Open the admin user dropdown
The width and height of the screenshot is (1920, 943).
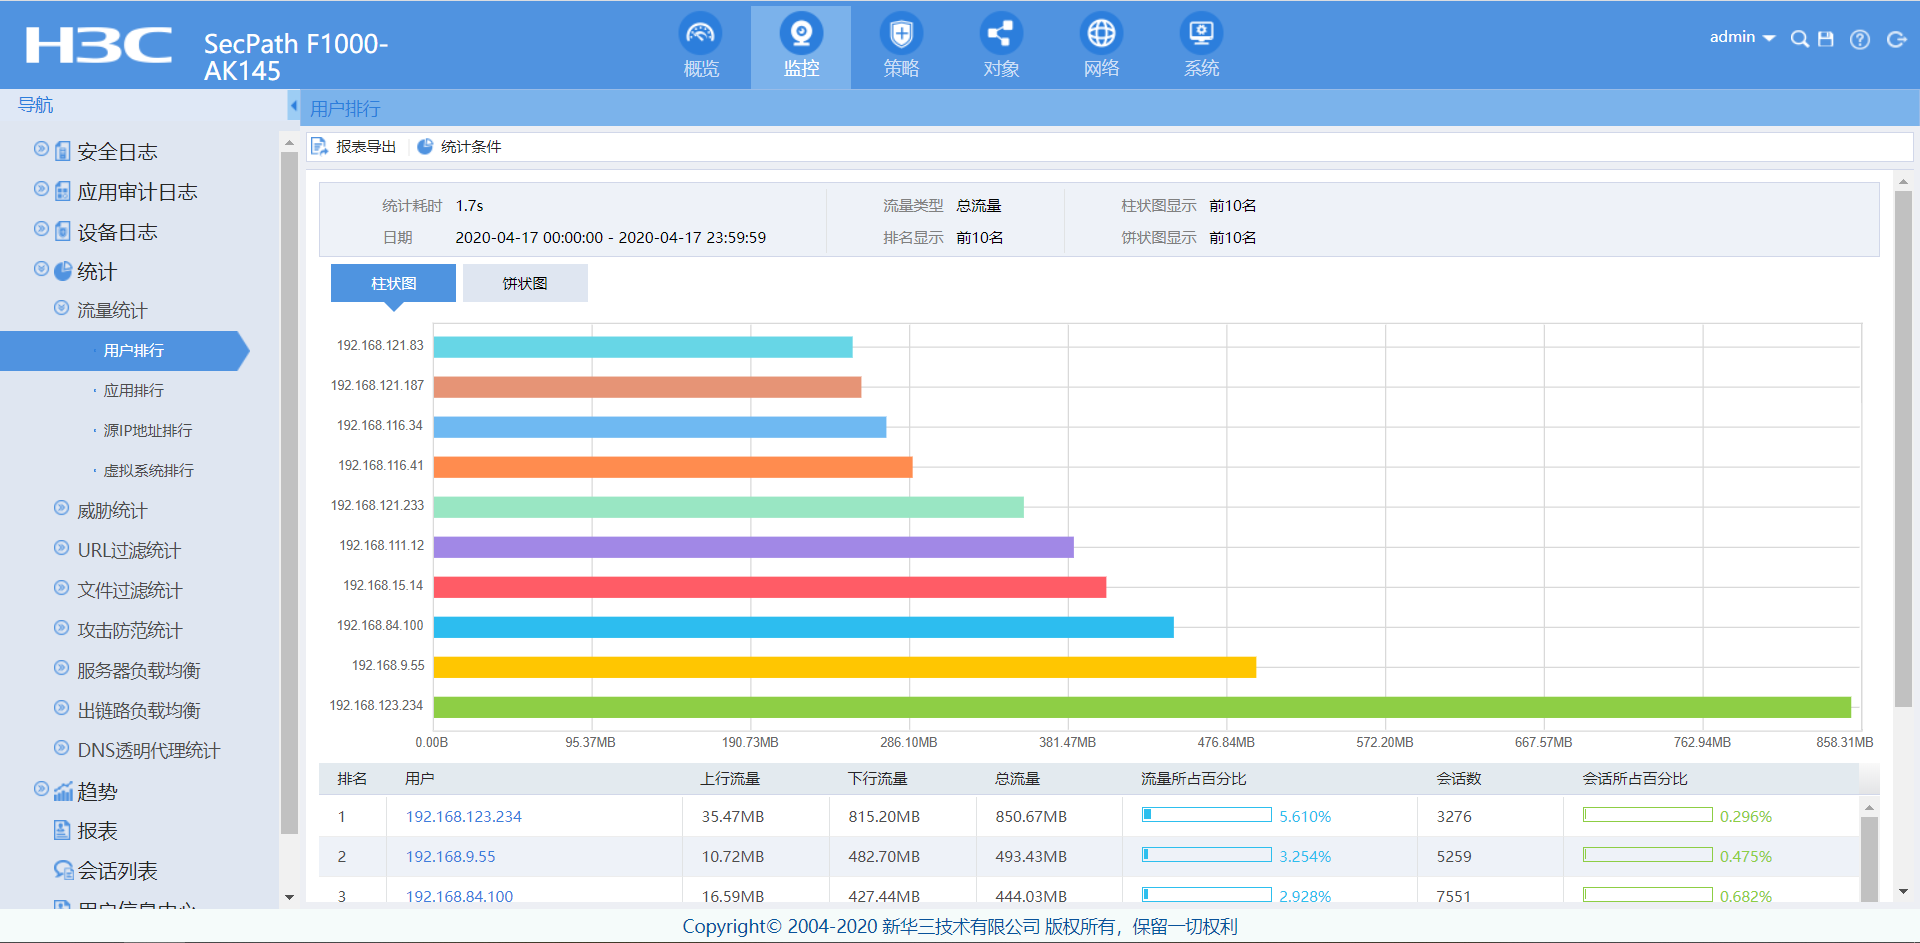(1741, 37)
